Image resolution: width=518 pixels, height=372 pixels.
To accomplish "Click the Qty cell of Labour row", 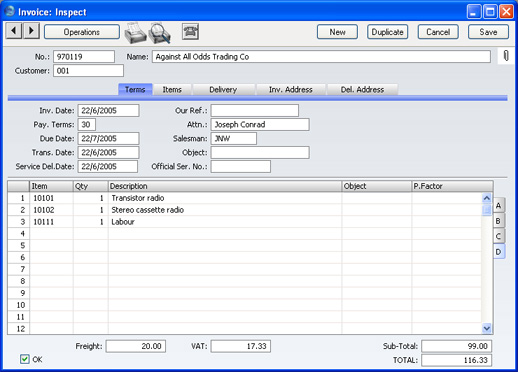I will [x=91, y=222].
